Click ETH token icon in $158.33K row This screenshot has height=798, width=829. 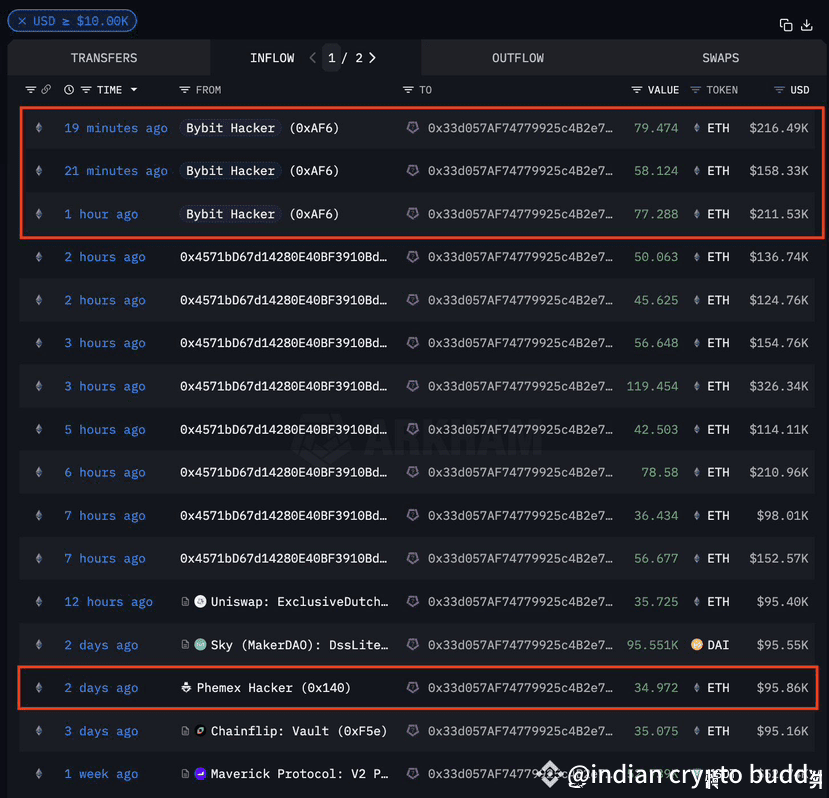pos(696,171)
